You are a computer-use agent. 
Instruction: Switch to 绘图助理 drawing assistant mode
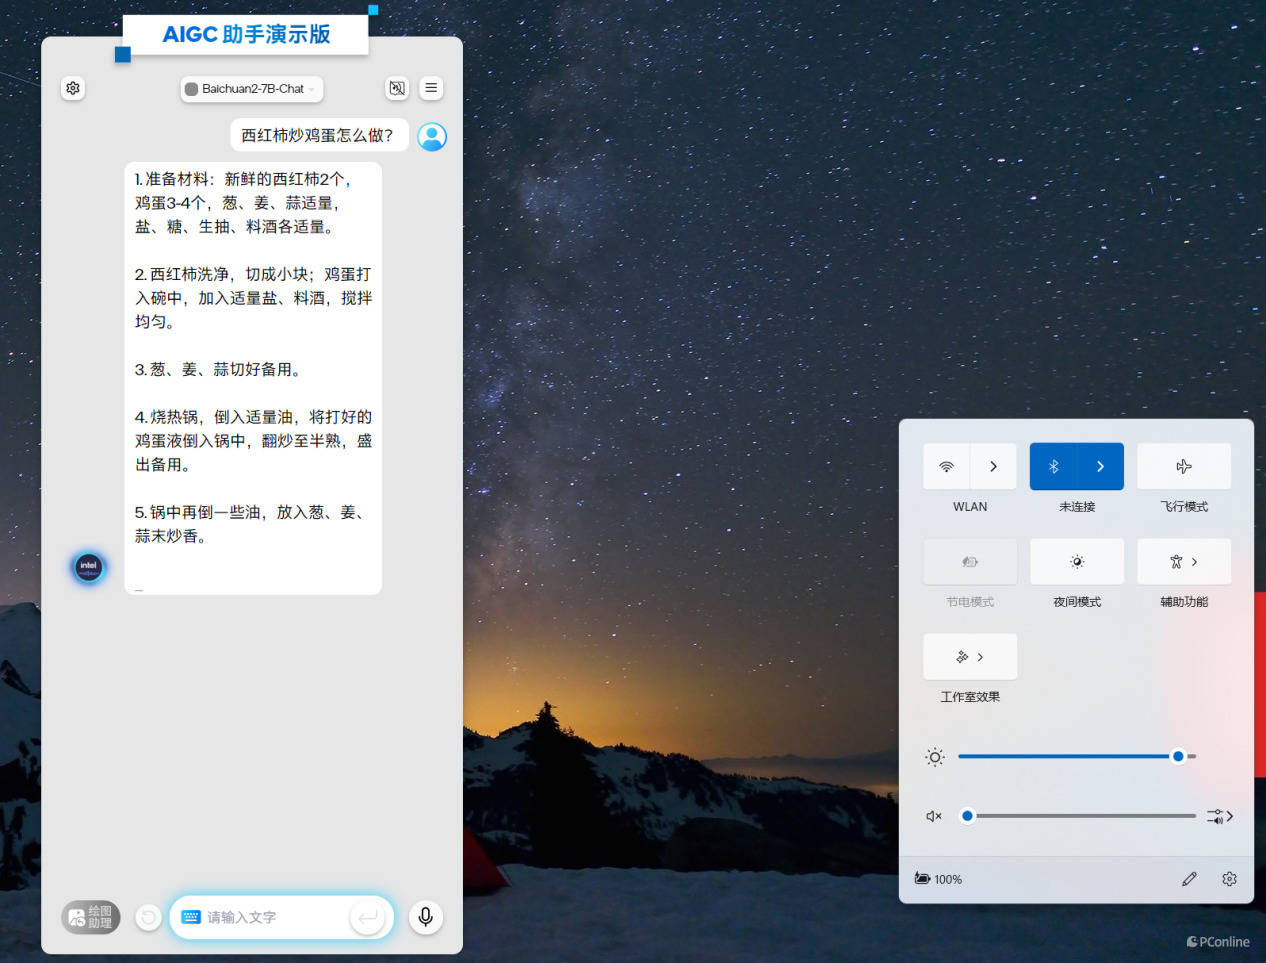(91, 917)
